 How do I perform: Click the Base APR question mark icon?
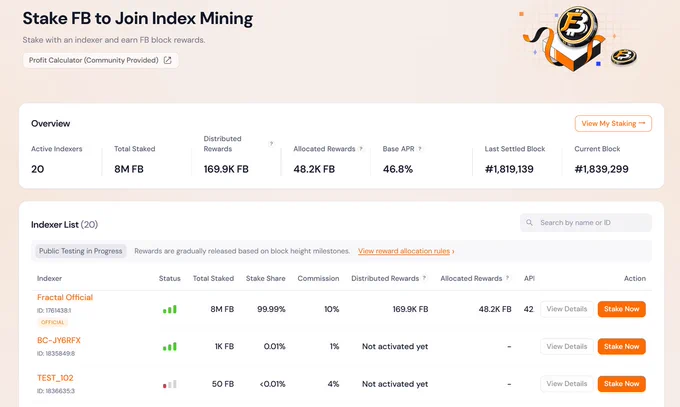(419, 149)
